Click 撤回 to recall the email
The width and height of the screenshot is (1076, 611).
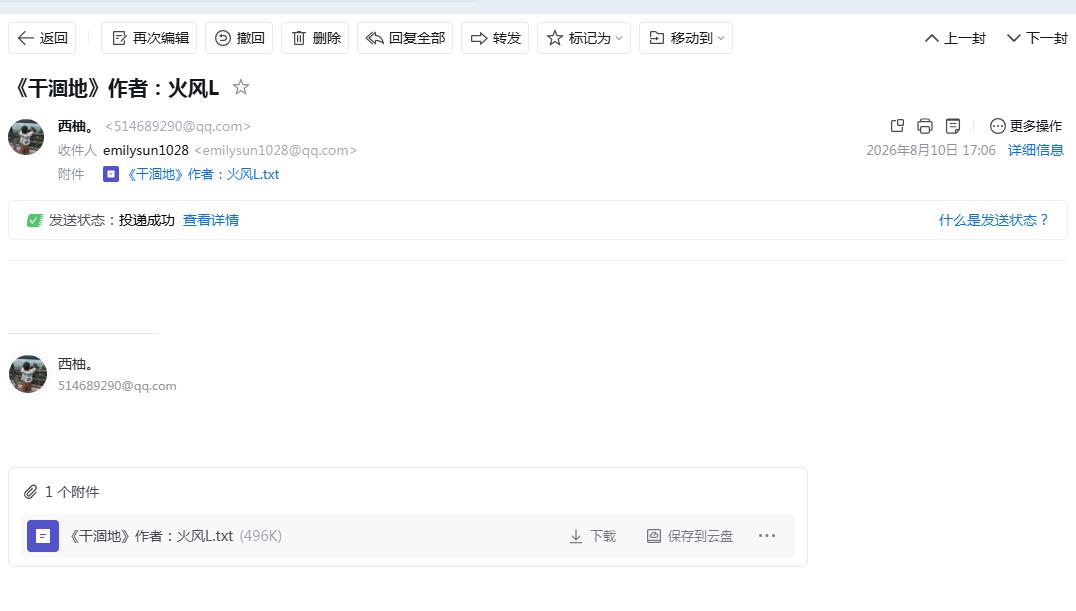[x=239, y=38]
